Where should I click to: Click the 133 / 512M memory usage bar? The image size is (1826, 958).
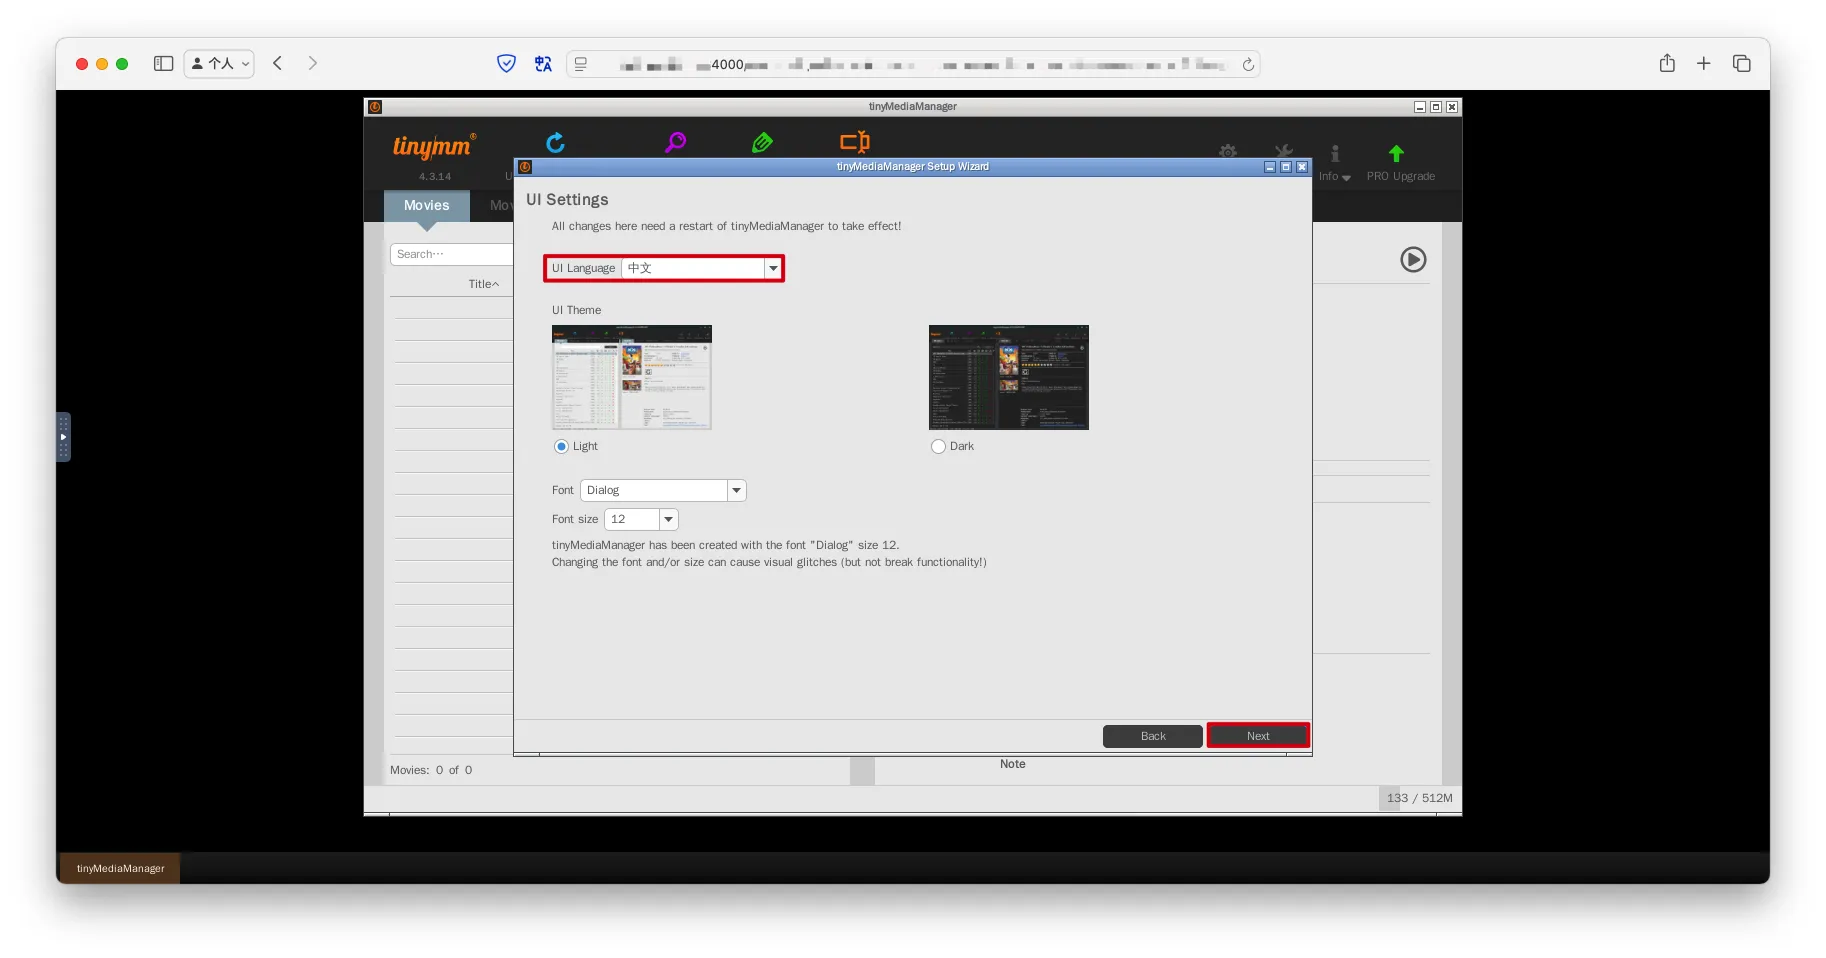pyautogui.click(x=1419, y=798)
